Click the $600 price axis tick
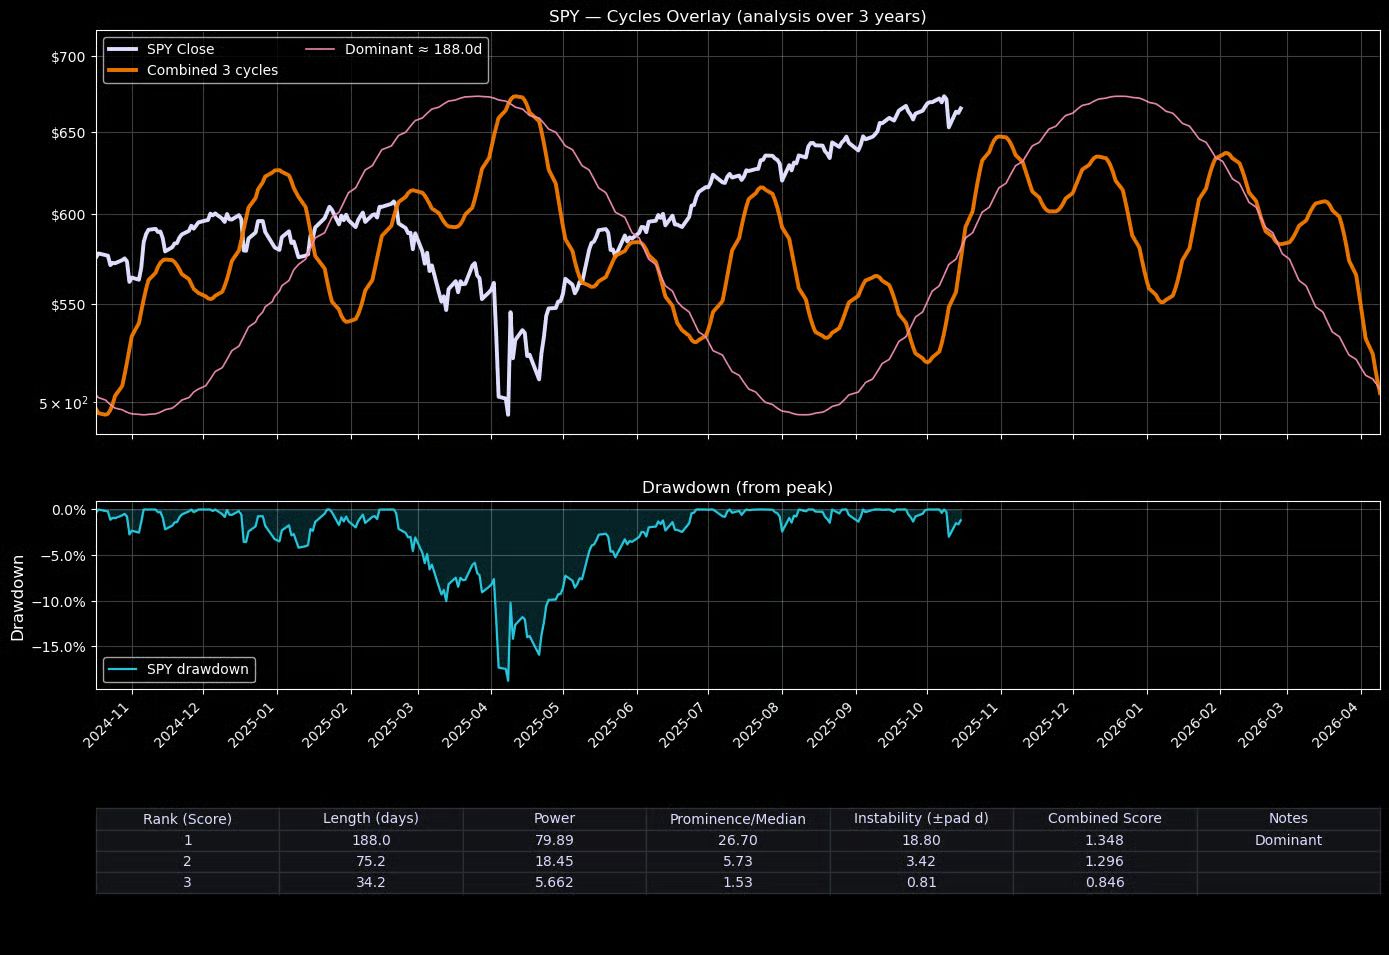The image size is (1389, 955). [x=68, y=215]
